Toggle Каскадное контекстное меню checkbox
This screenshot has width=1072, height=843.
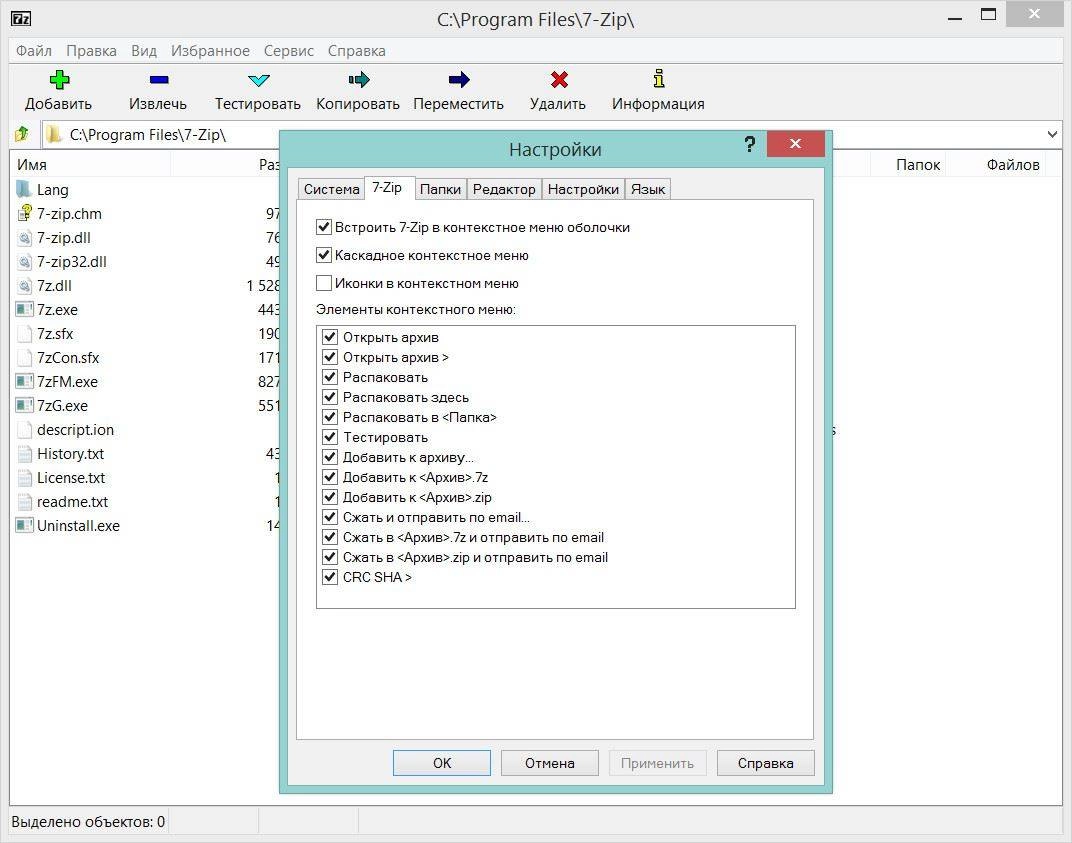point(324,255)
